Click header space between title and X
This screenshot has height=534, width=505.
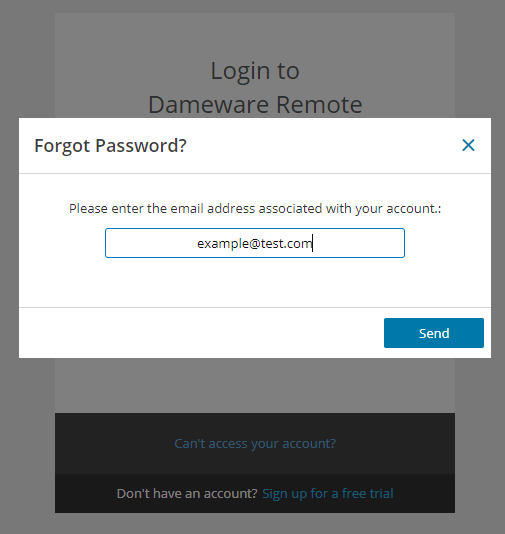[323, 146]
